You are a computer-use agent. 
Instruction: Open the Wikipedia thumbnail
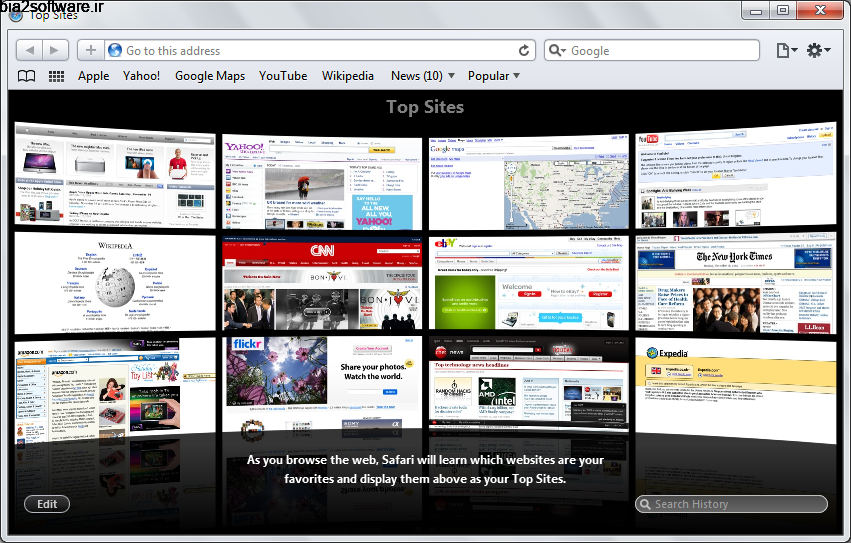click(114, 283)
